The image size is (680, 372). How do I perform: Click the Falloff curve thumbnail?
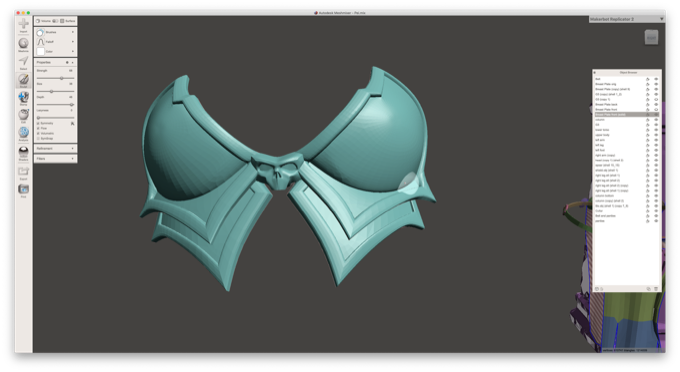coord(40,42)
